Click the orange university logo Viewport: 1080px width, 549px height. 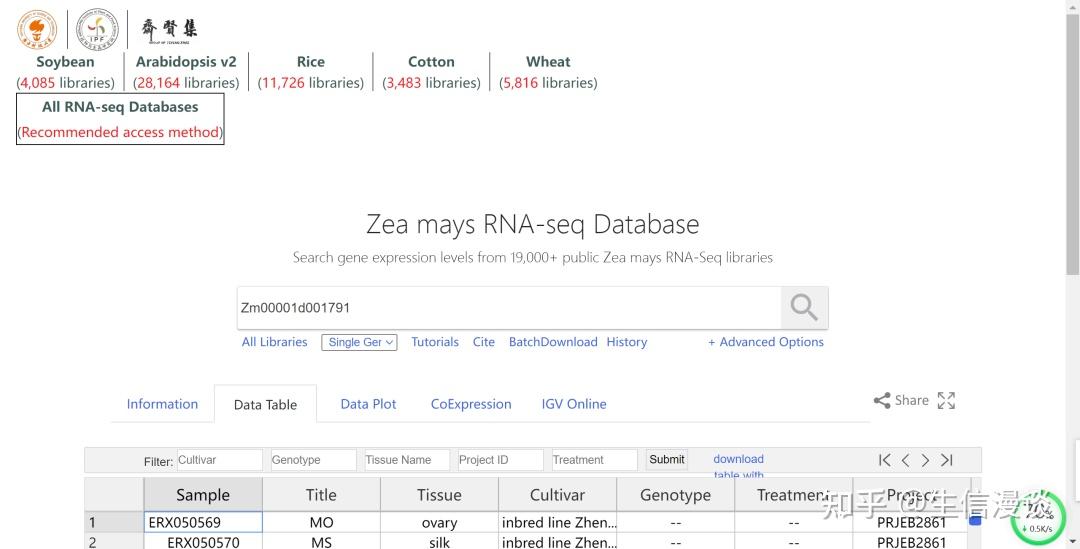click(37, 29)
